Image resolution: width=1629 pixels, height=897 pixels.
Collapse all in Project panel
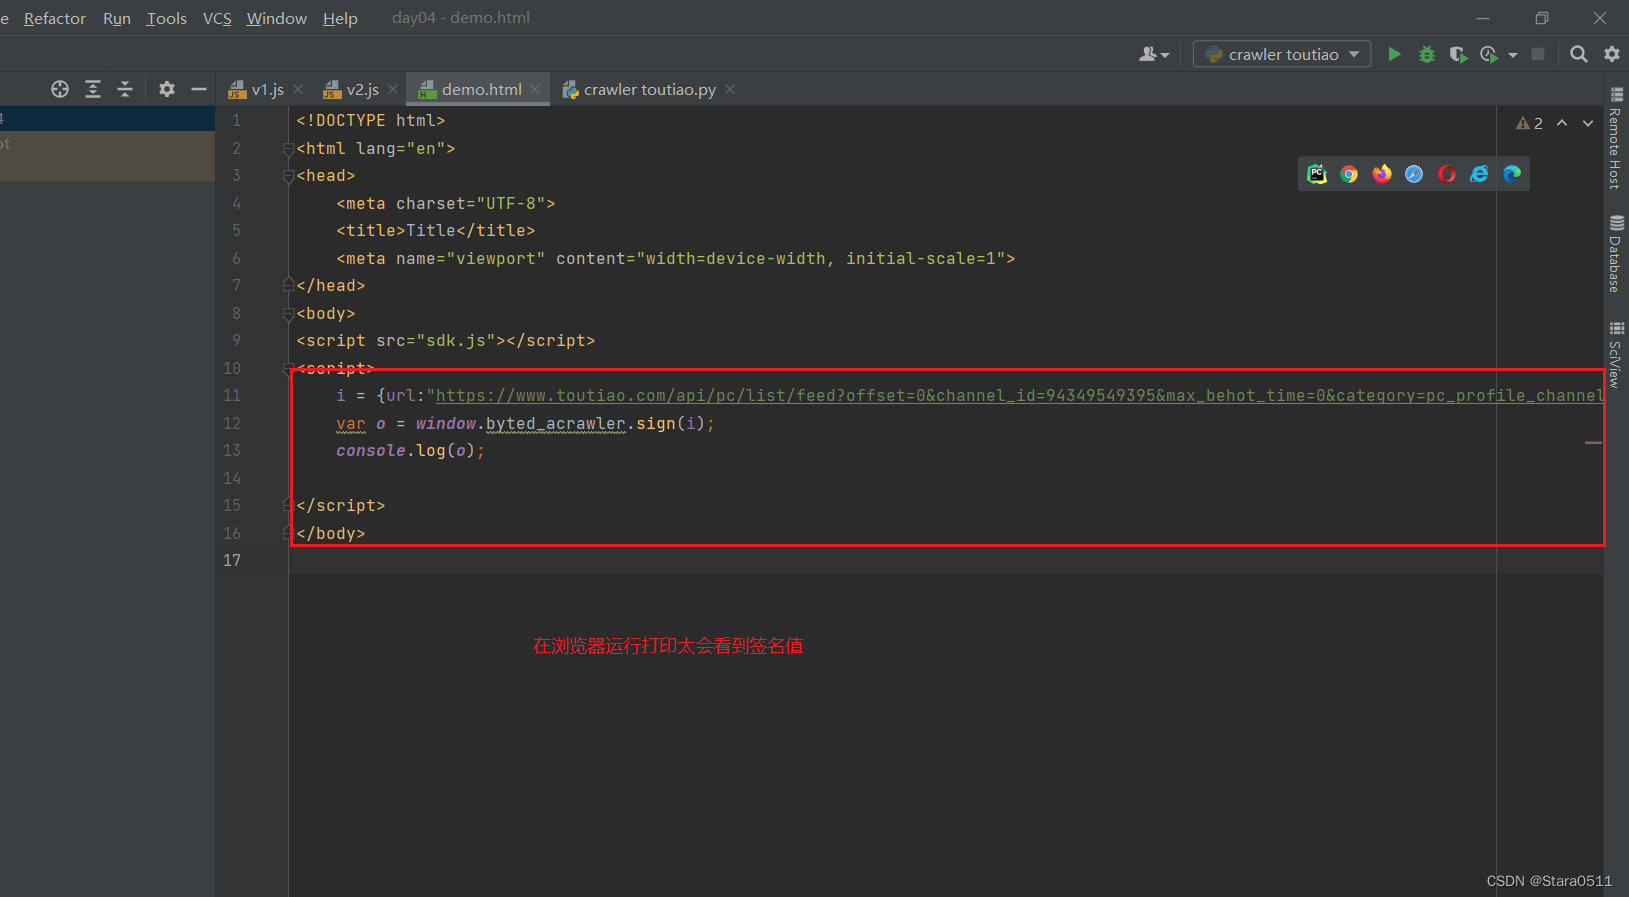[125, 89]
